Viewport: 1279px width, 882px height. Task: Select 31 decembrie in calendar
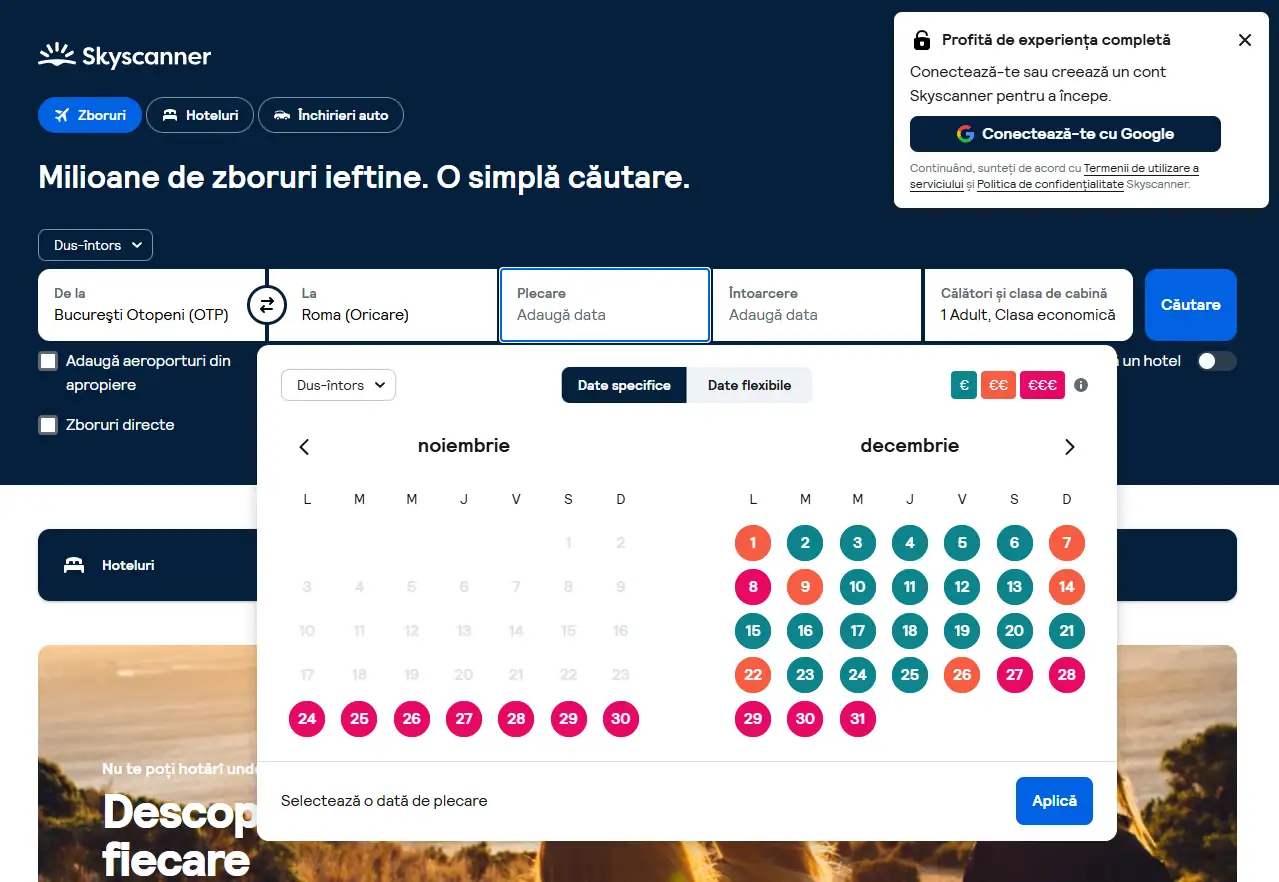[857, 718]
